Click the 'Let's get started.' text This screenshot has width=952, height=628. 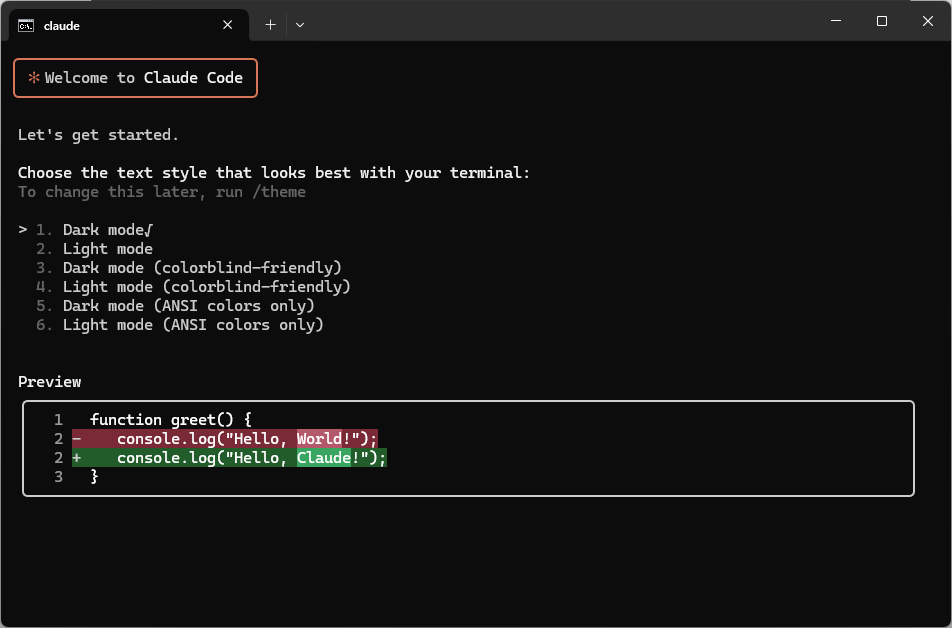pos(98,135)
